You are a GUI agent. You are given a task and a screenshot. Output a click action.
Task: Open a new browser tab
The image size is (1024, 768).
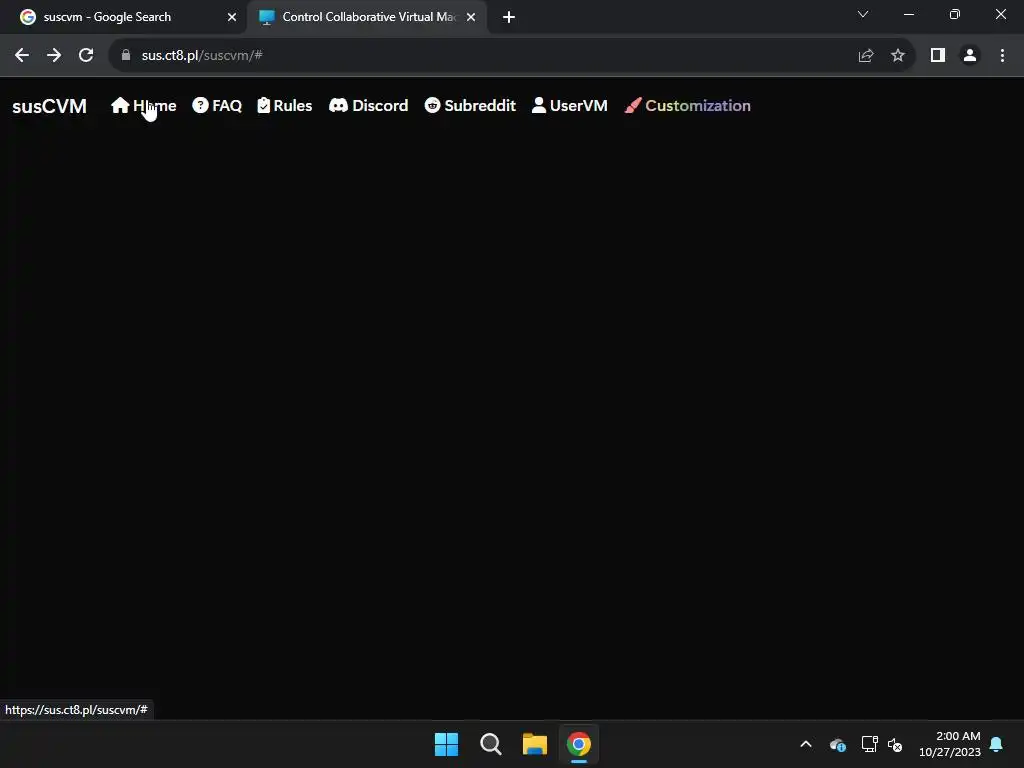tap(509, 18)
